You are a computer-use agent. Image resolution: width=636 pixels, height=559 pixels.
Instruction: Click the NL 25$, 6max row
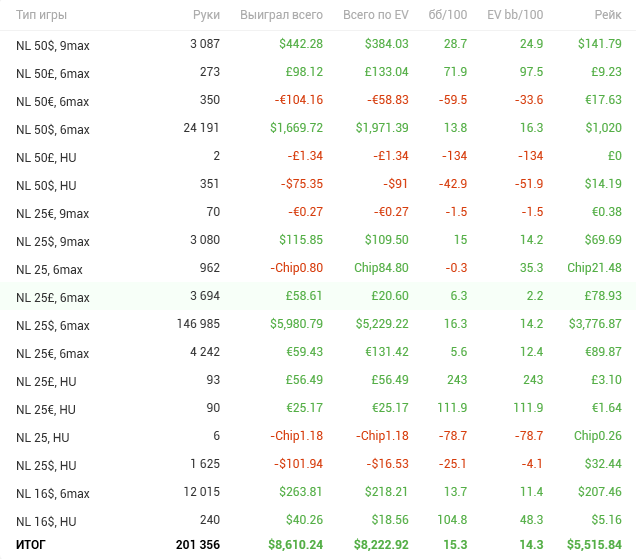pos(318,324)
